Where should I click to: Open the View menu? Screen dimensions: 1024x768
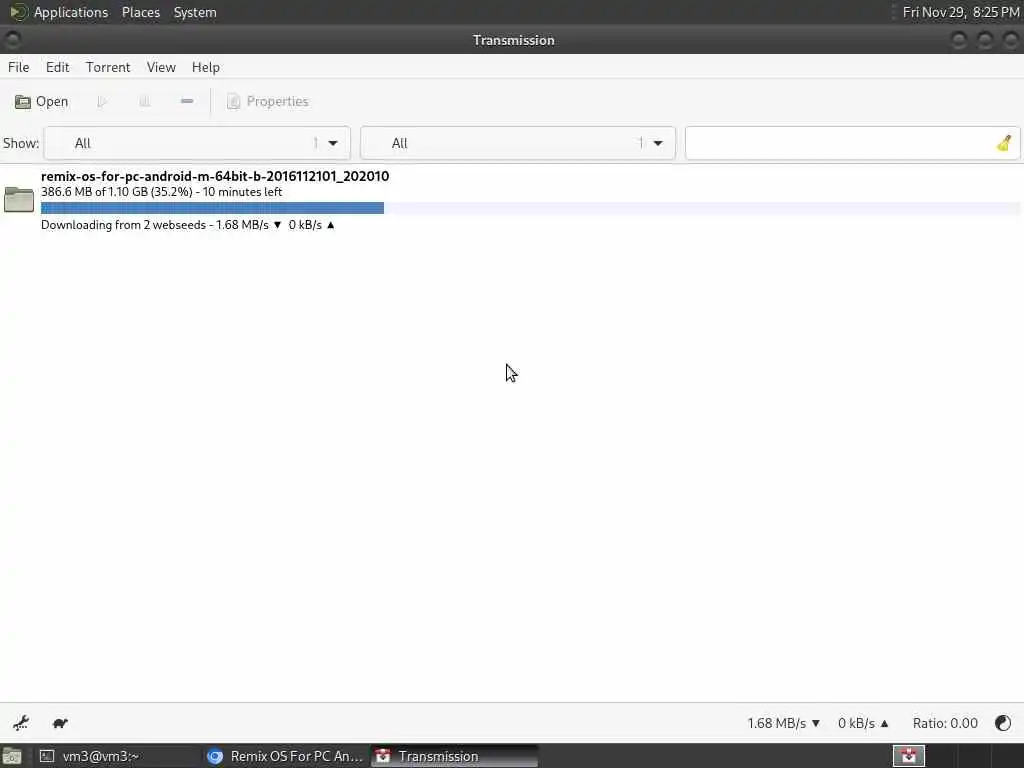161,67
